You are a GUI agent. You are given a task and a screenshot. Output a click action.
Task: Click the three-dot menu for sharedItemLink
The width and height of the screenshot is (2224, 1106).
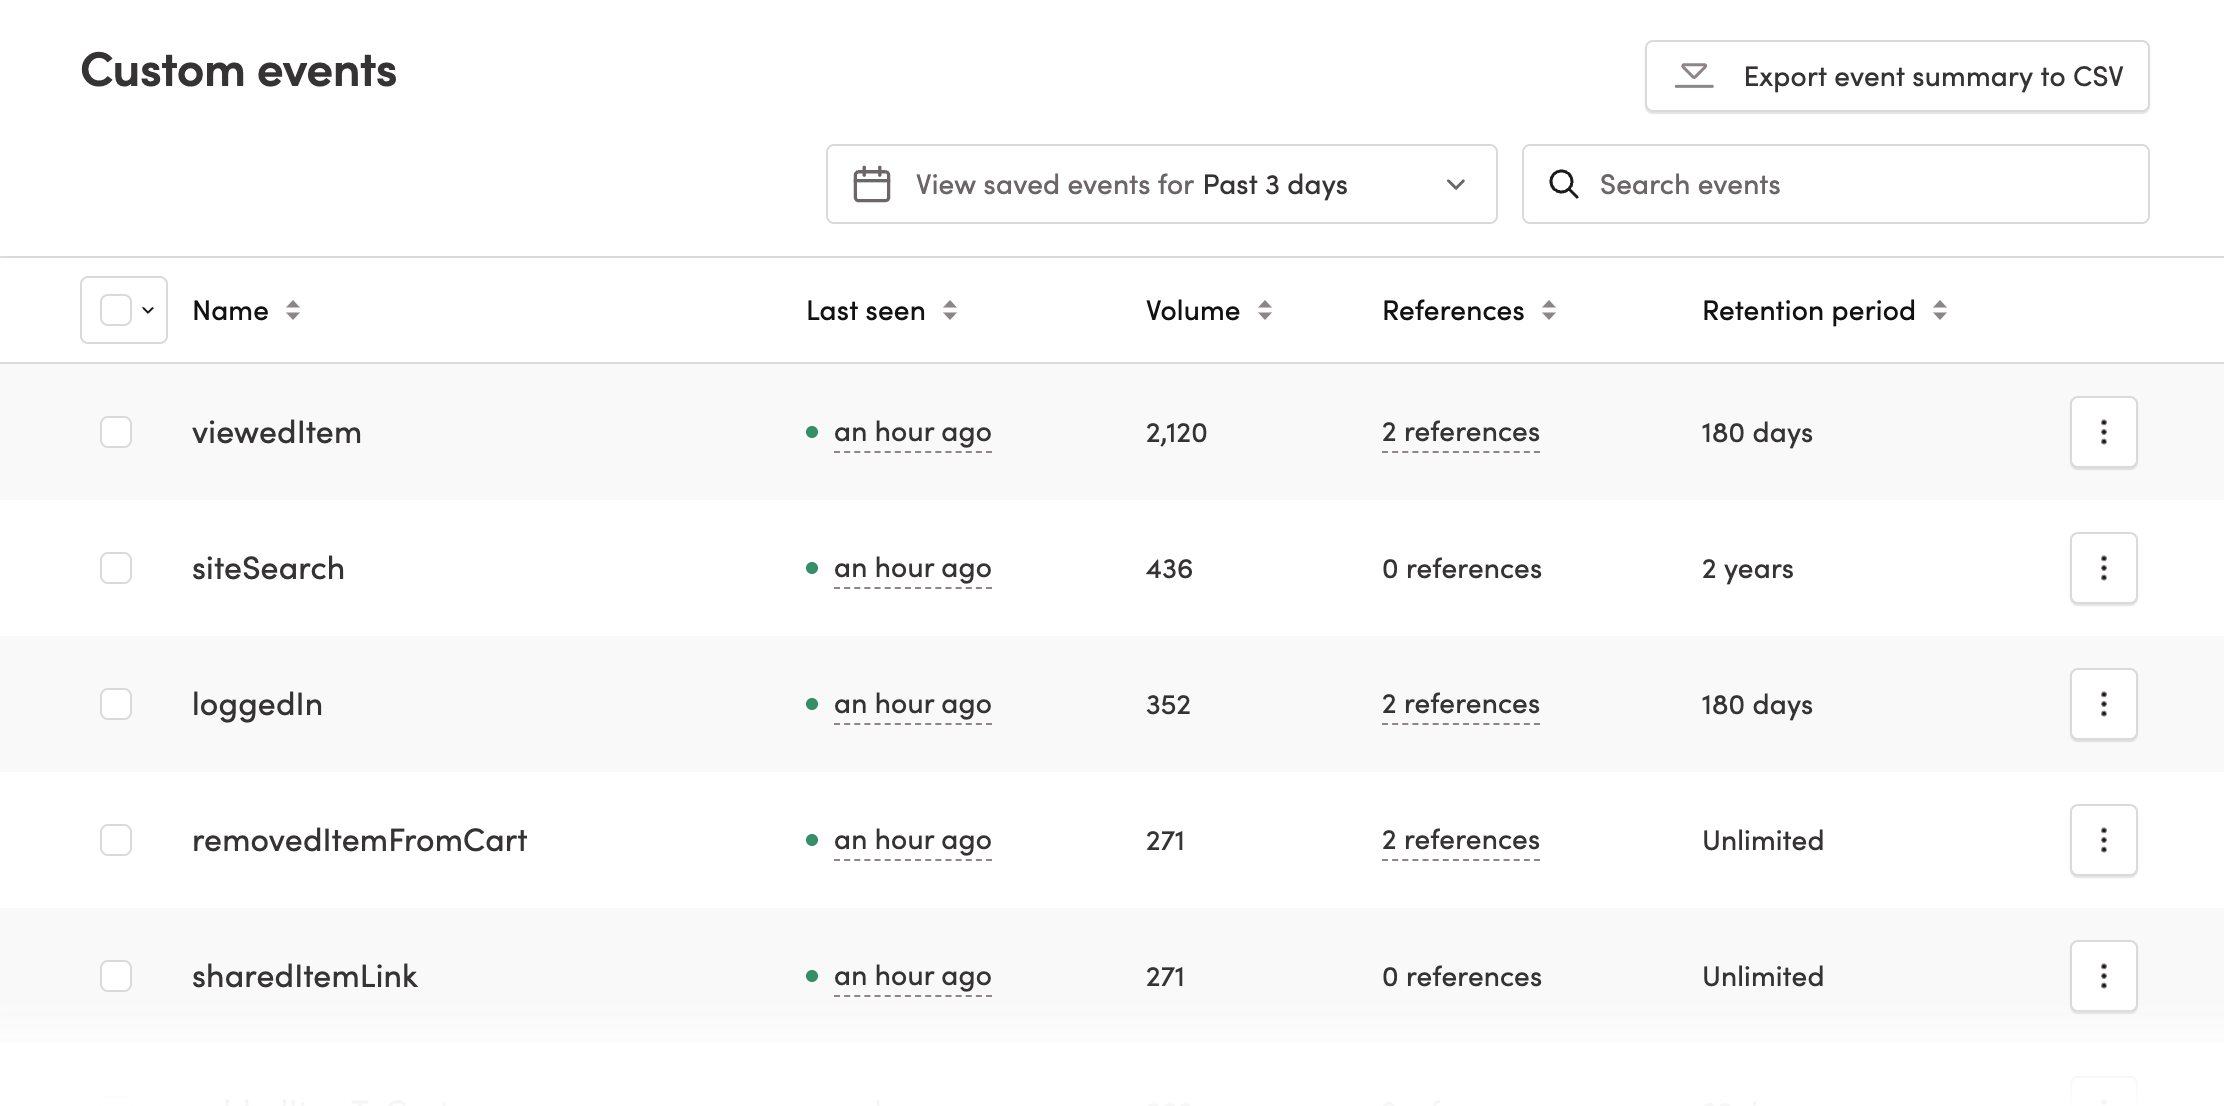click(2105, 976)
